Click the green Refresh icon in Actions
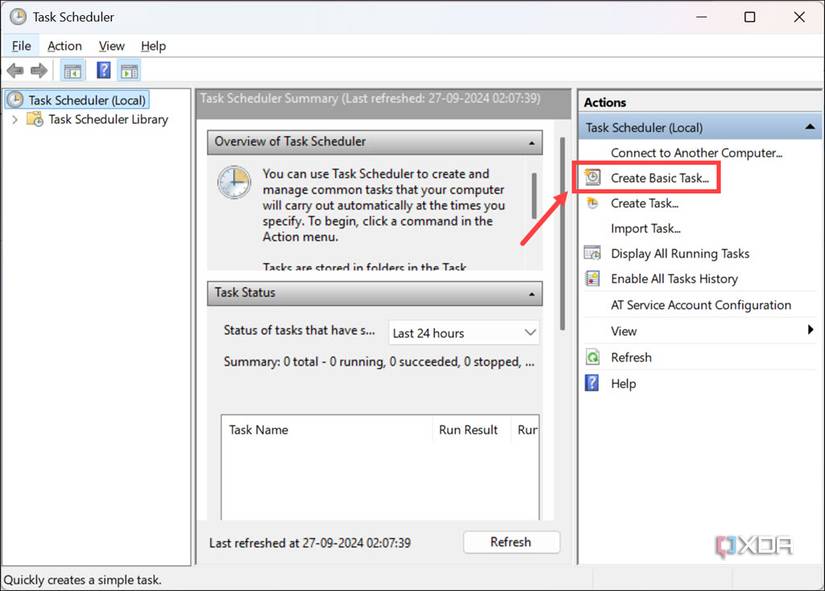The image size is (825, 591). (x=592, y=357)
